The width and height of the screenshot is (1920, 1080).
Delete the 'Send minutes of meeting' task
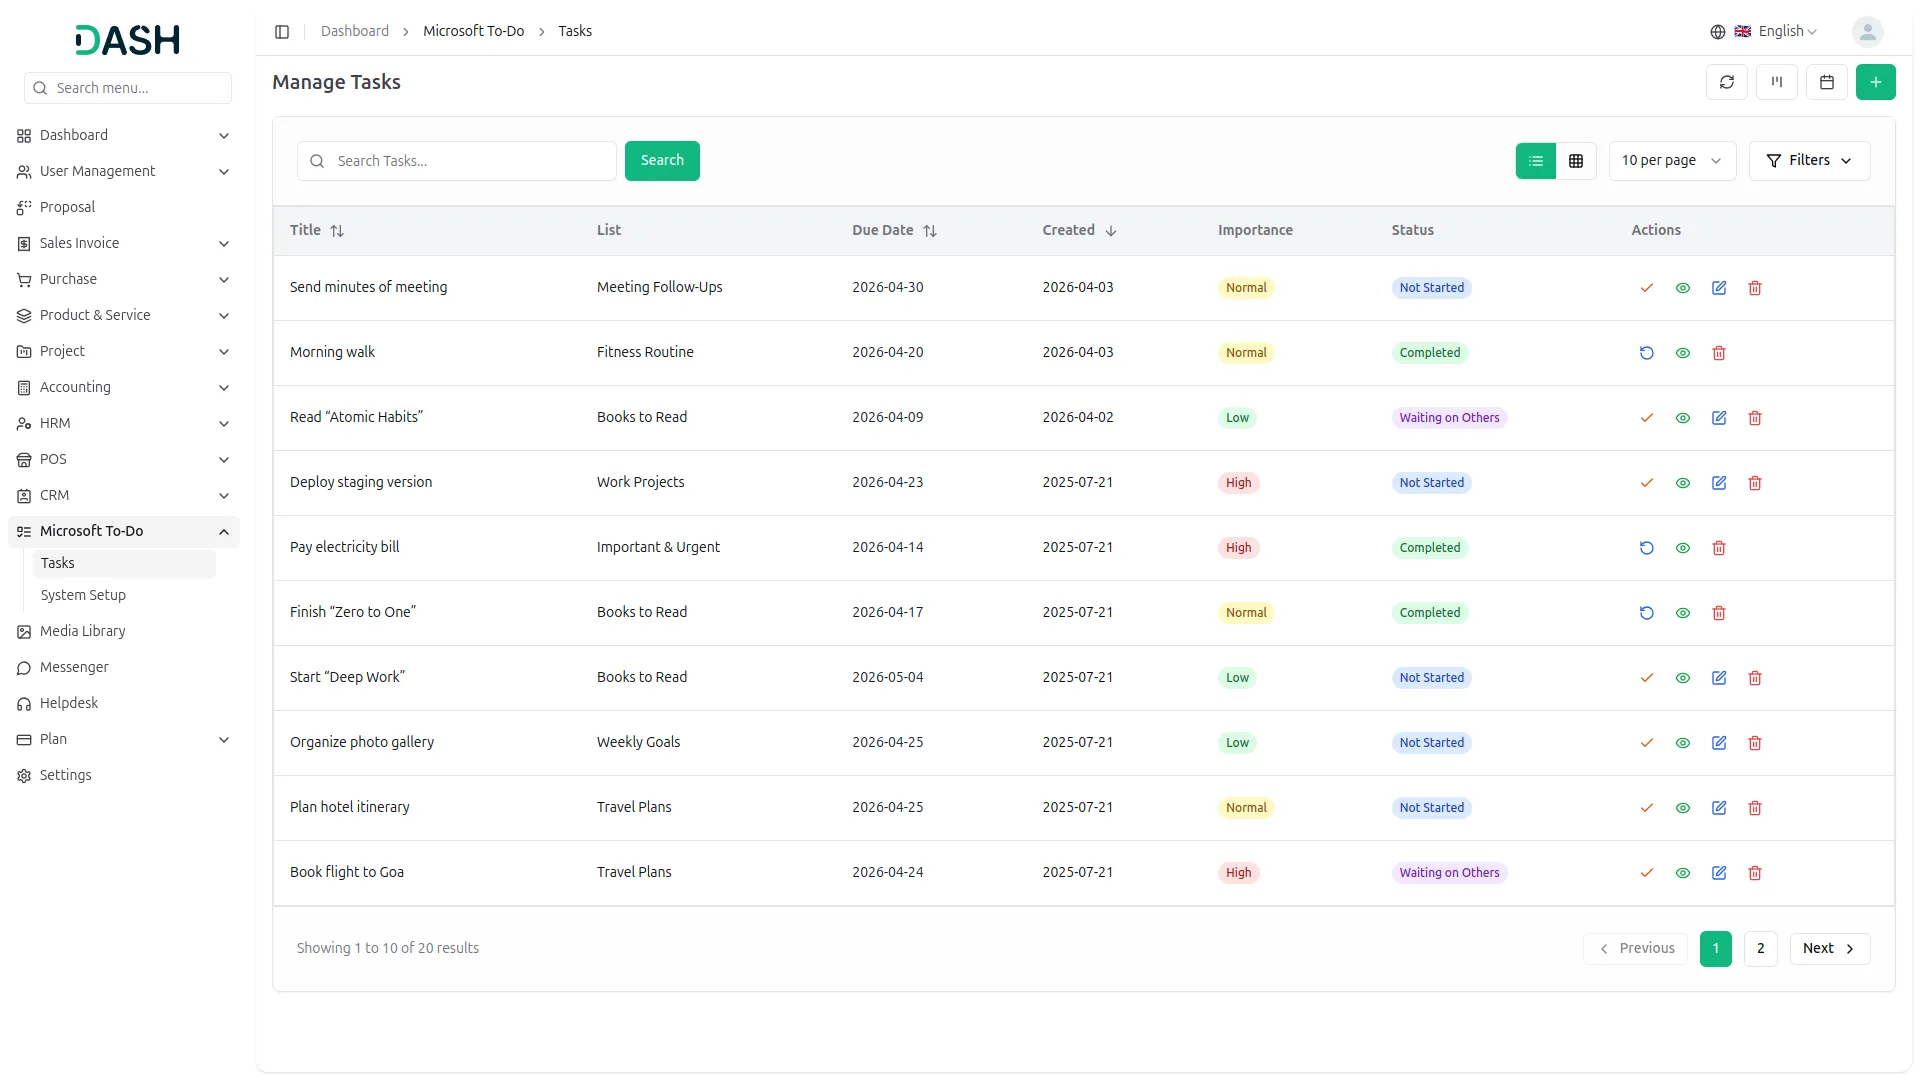[x=1754, y=288]
